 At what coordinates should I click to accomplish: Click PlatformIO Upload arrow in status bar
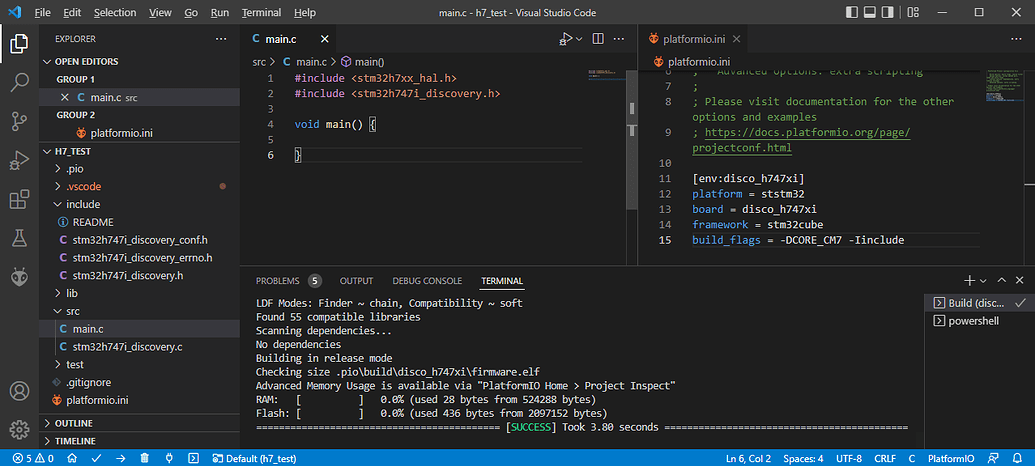click(x=120, y=458)
